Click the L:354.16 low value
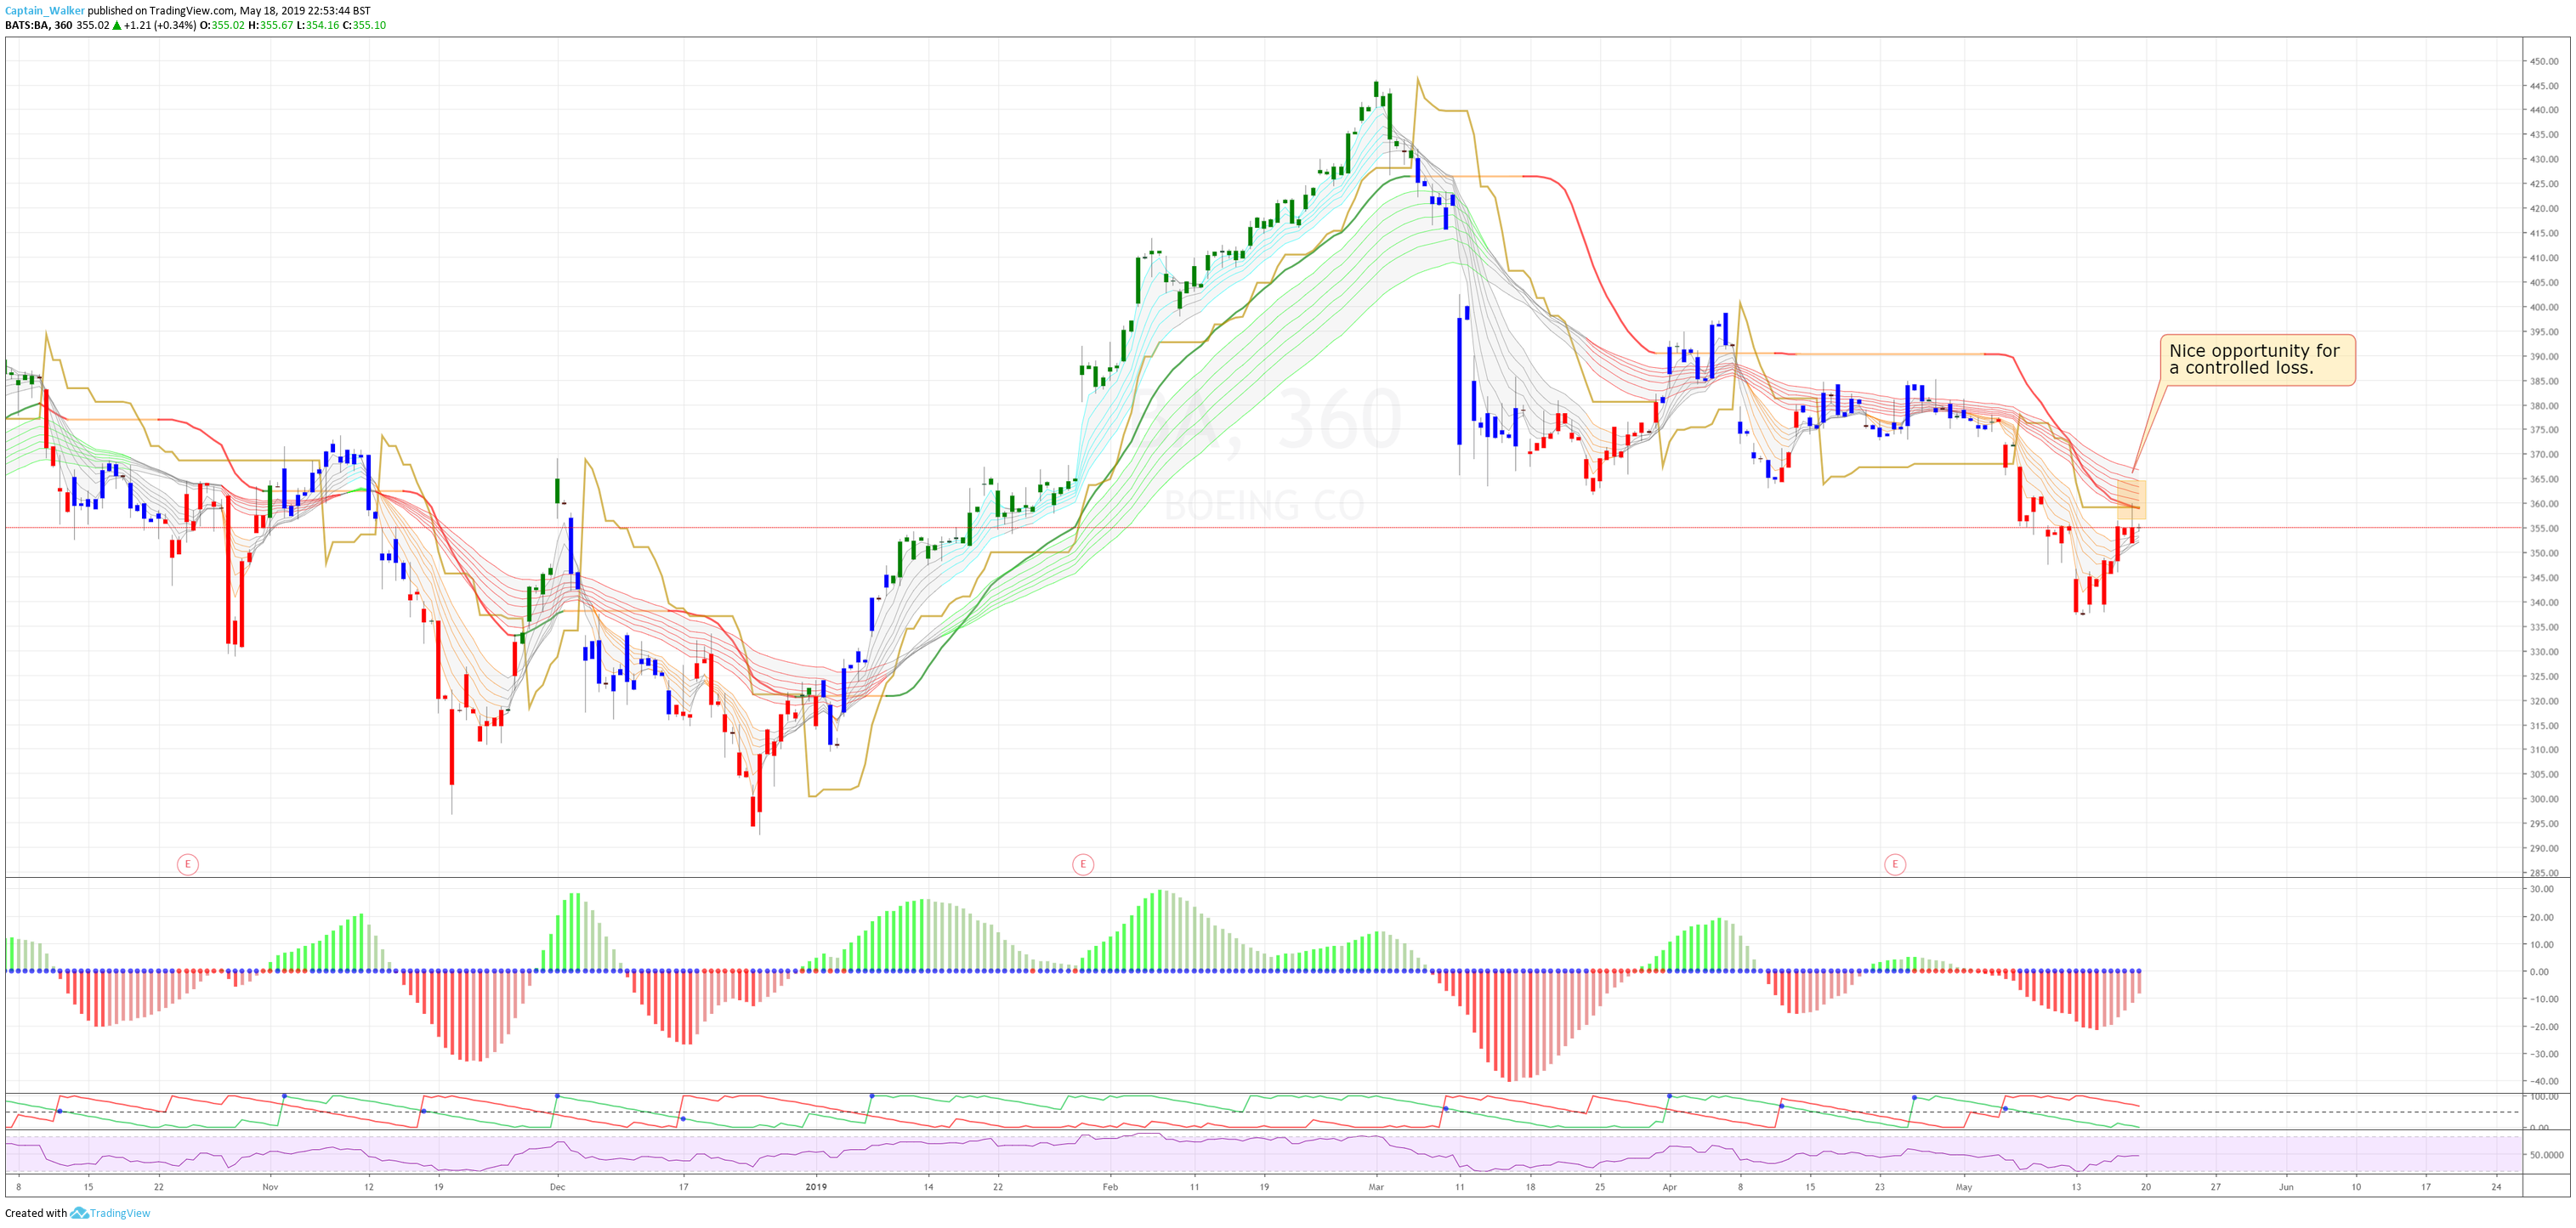This screenshot has height=1228, width=2576. [318, 26]
